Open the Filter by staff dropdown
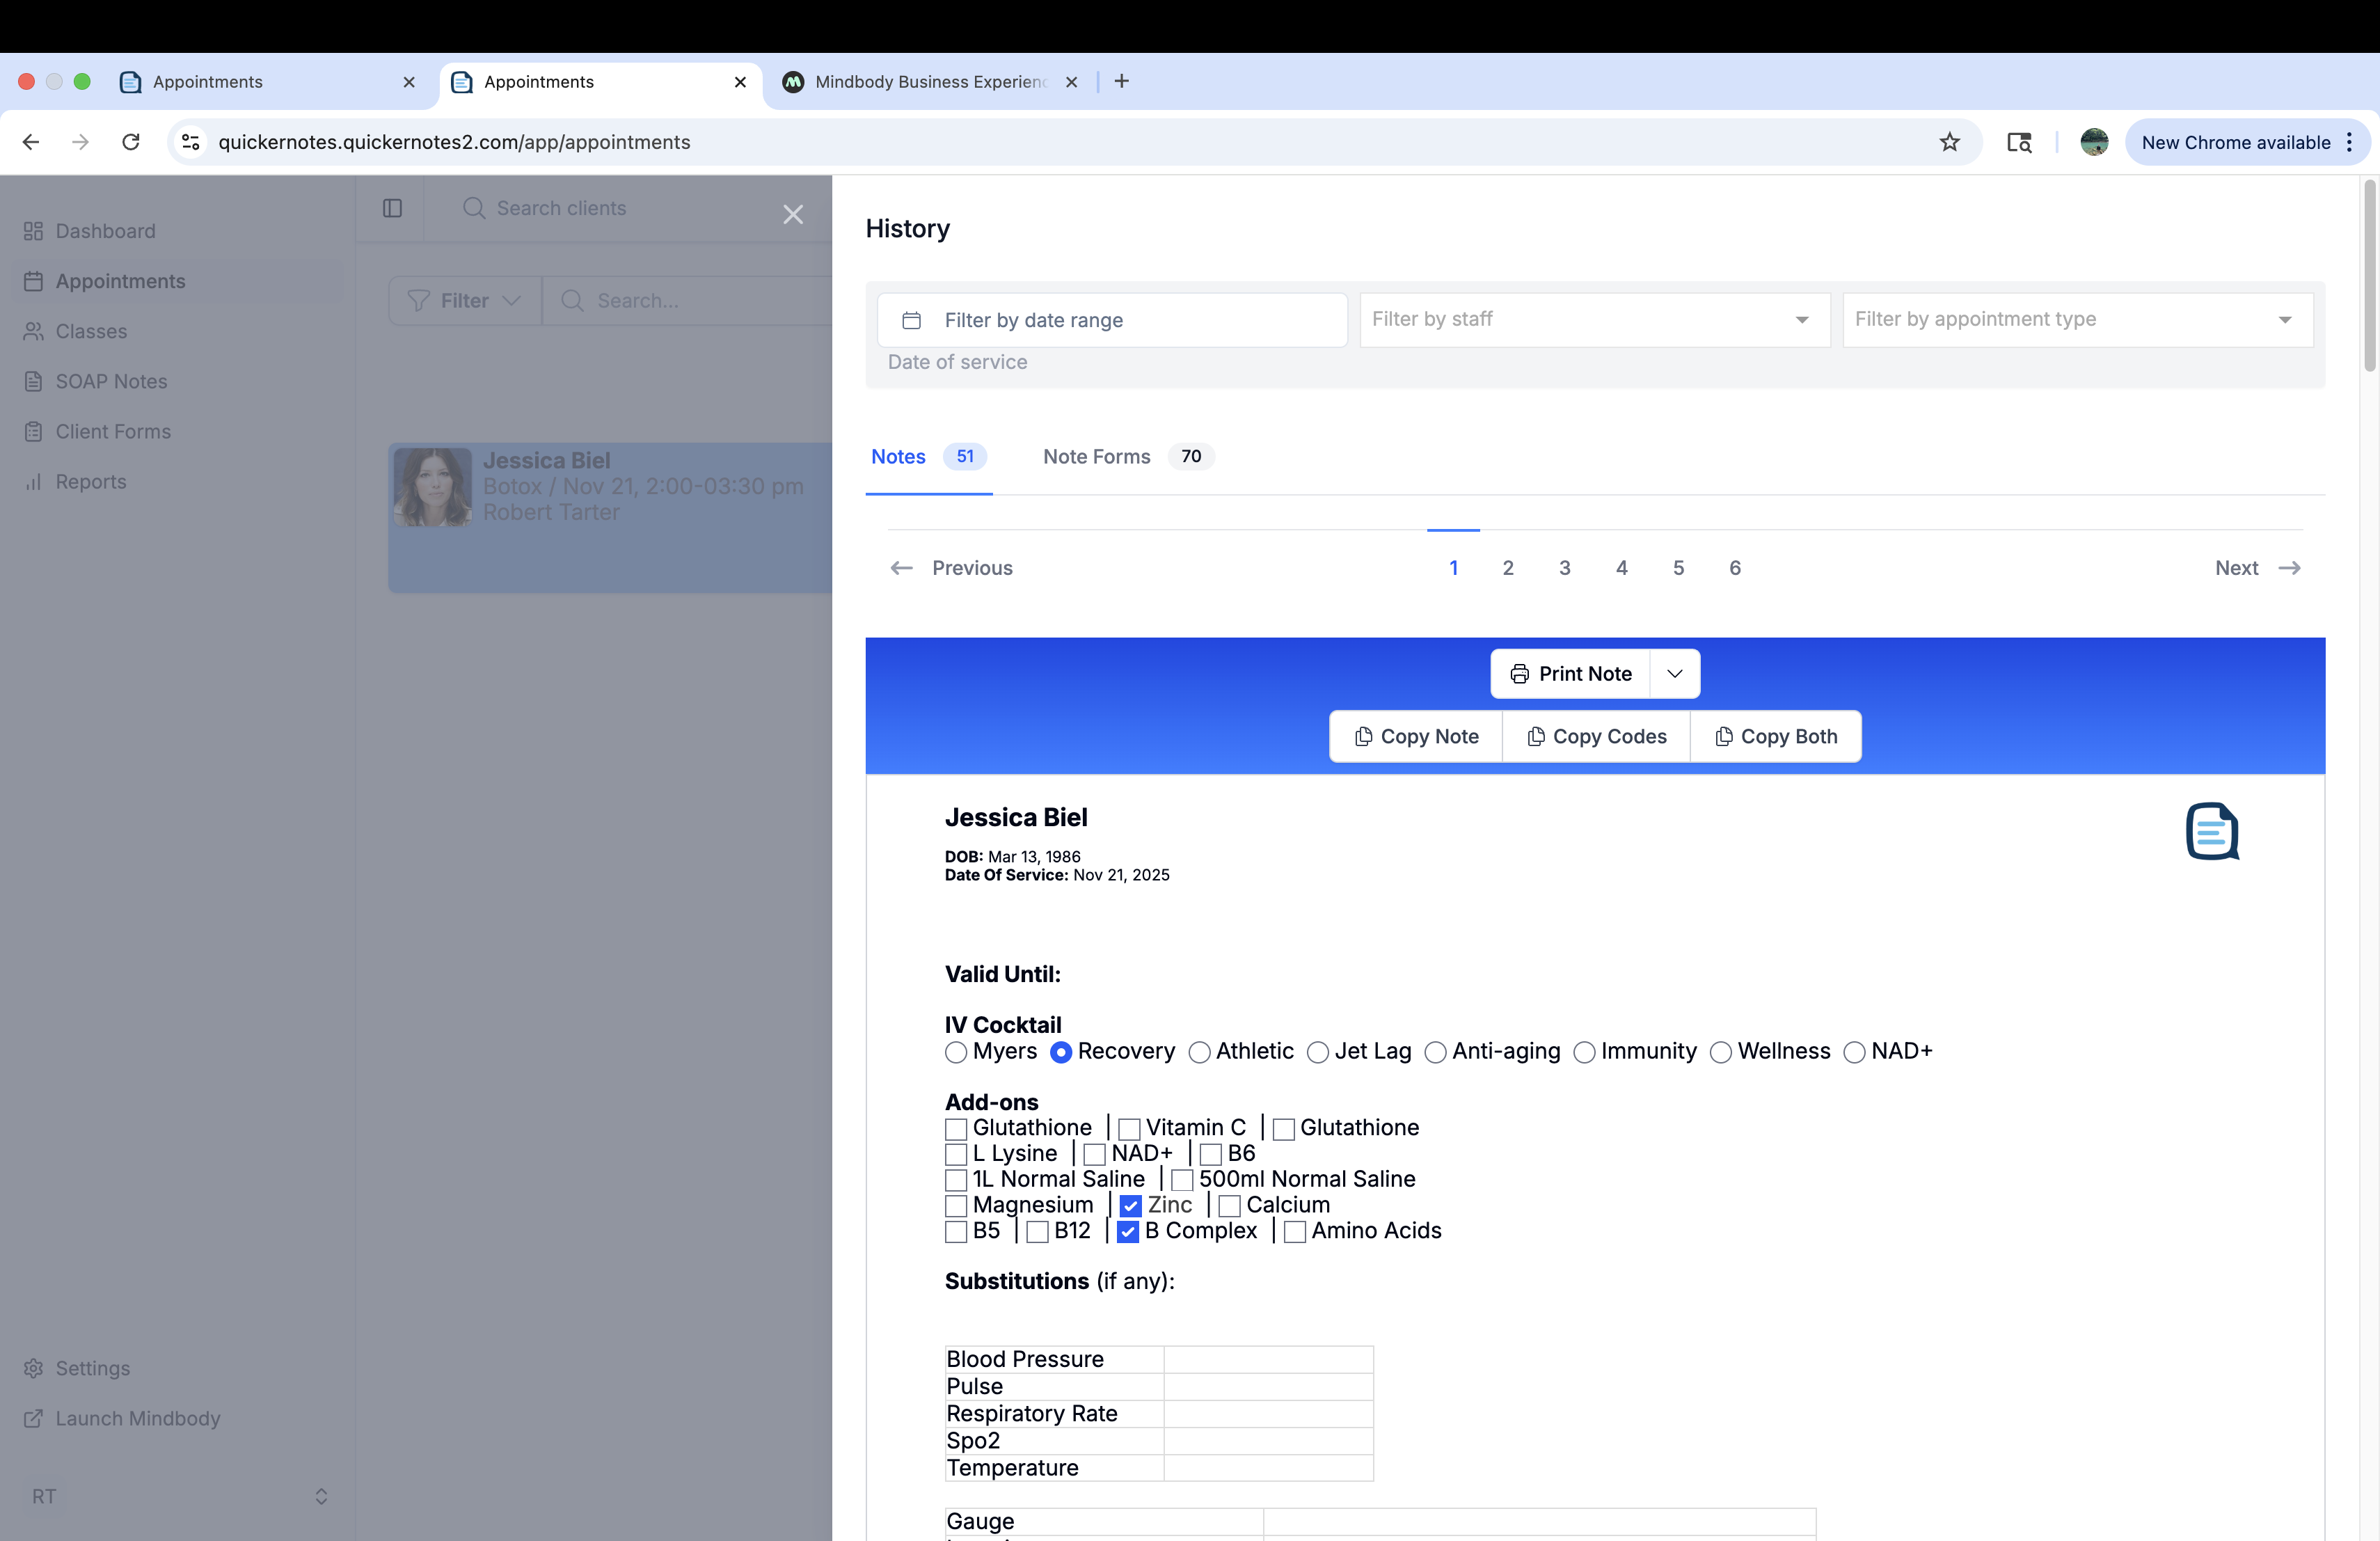This screenshot has height=1541, width=2380. click(1594, 320)
